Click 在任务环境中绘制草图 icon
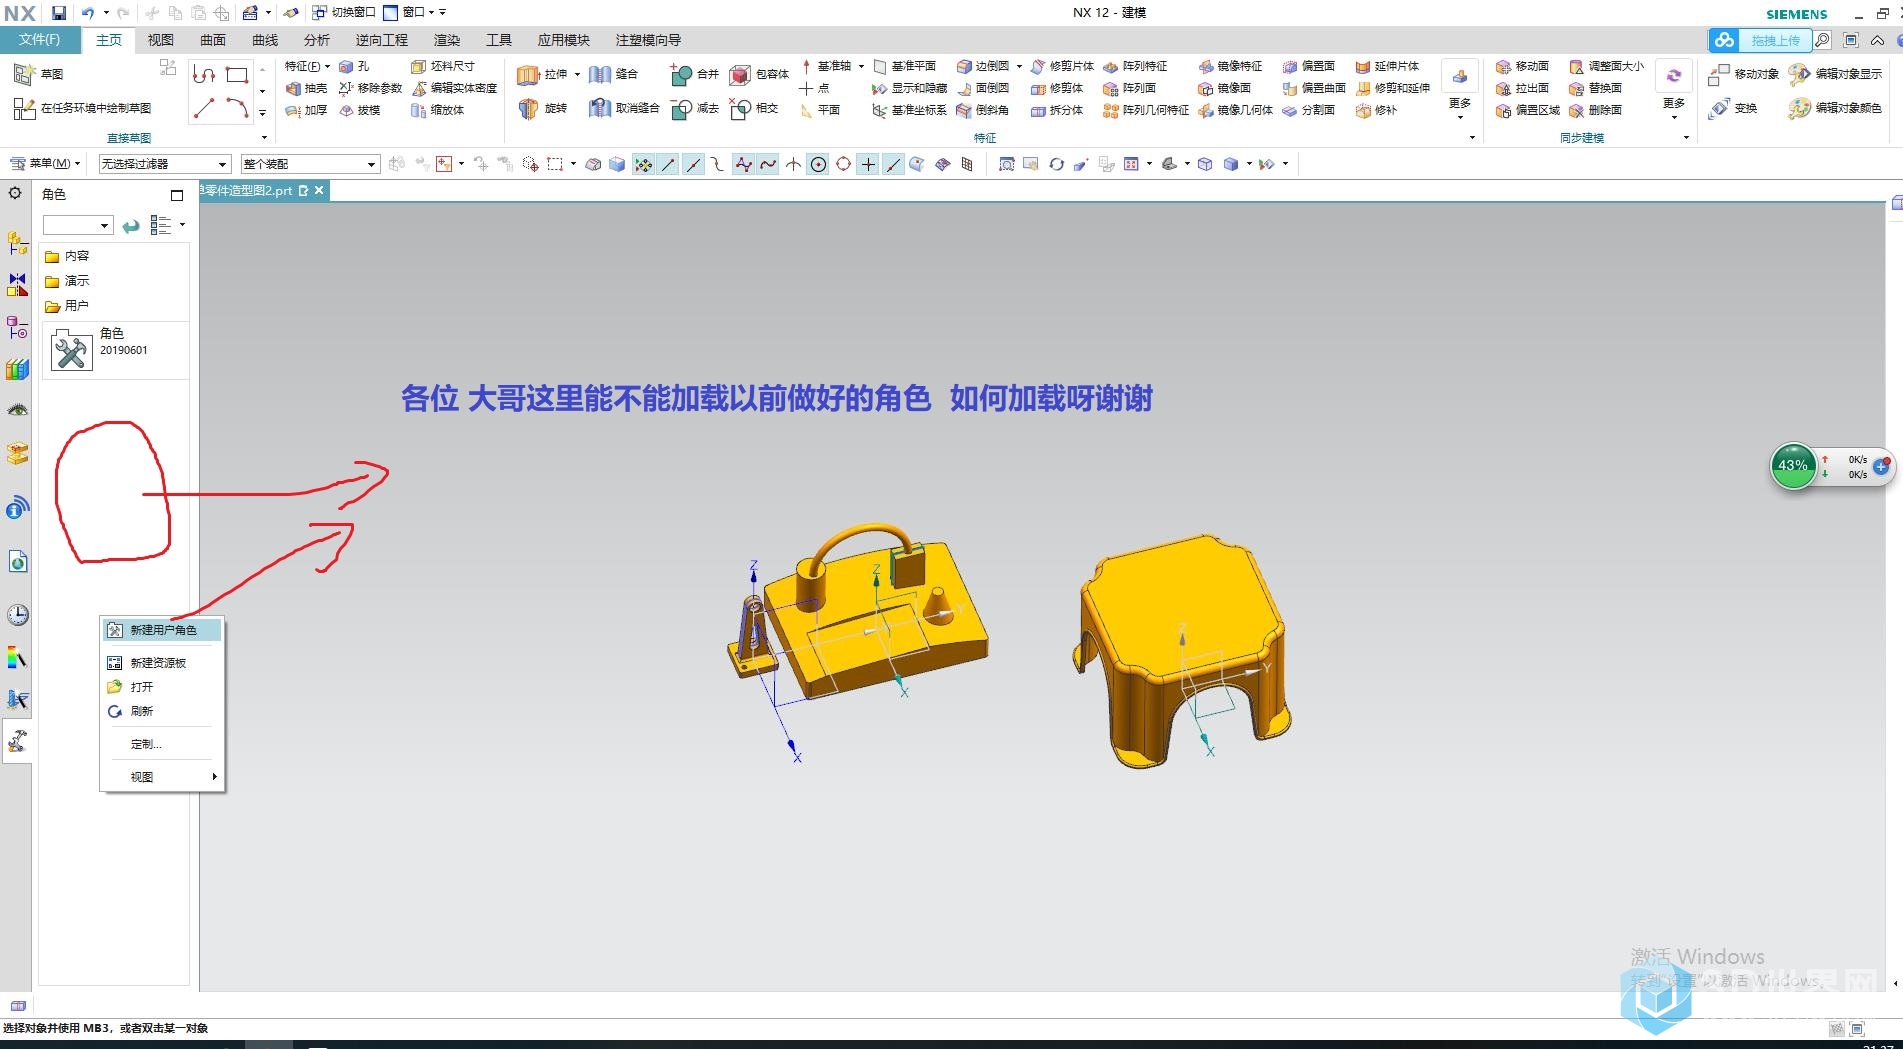This screenshot has width=1903, height=1049. (x=24, y=108)
